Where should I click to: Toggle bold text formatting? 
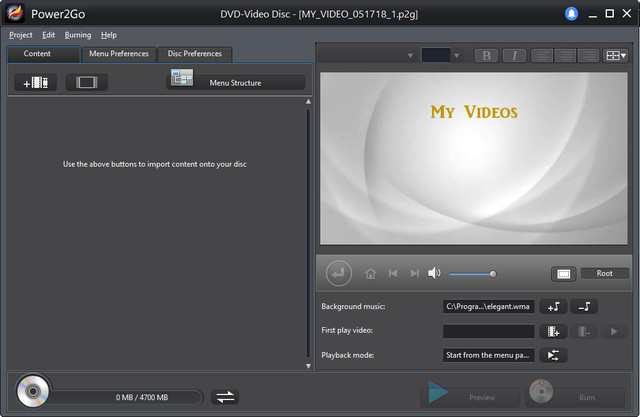(x=486, y=55)
